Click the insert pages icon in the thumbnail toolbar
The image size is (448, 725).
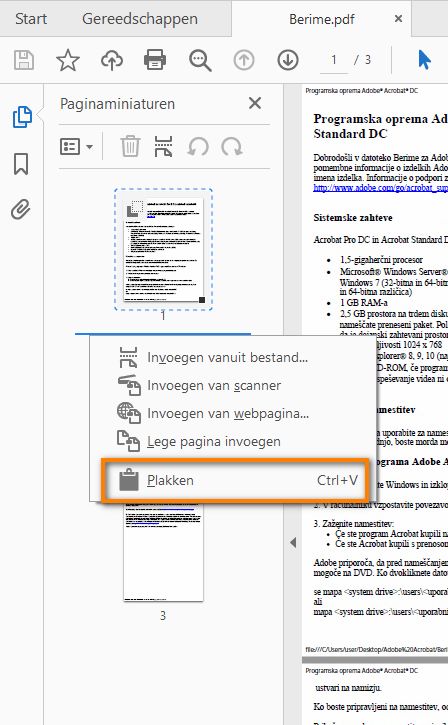[x=163, y=147]
